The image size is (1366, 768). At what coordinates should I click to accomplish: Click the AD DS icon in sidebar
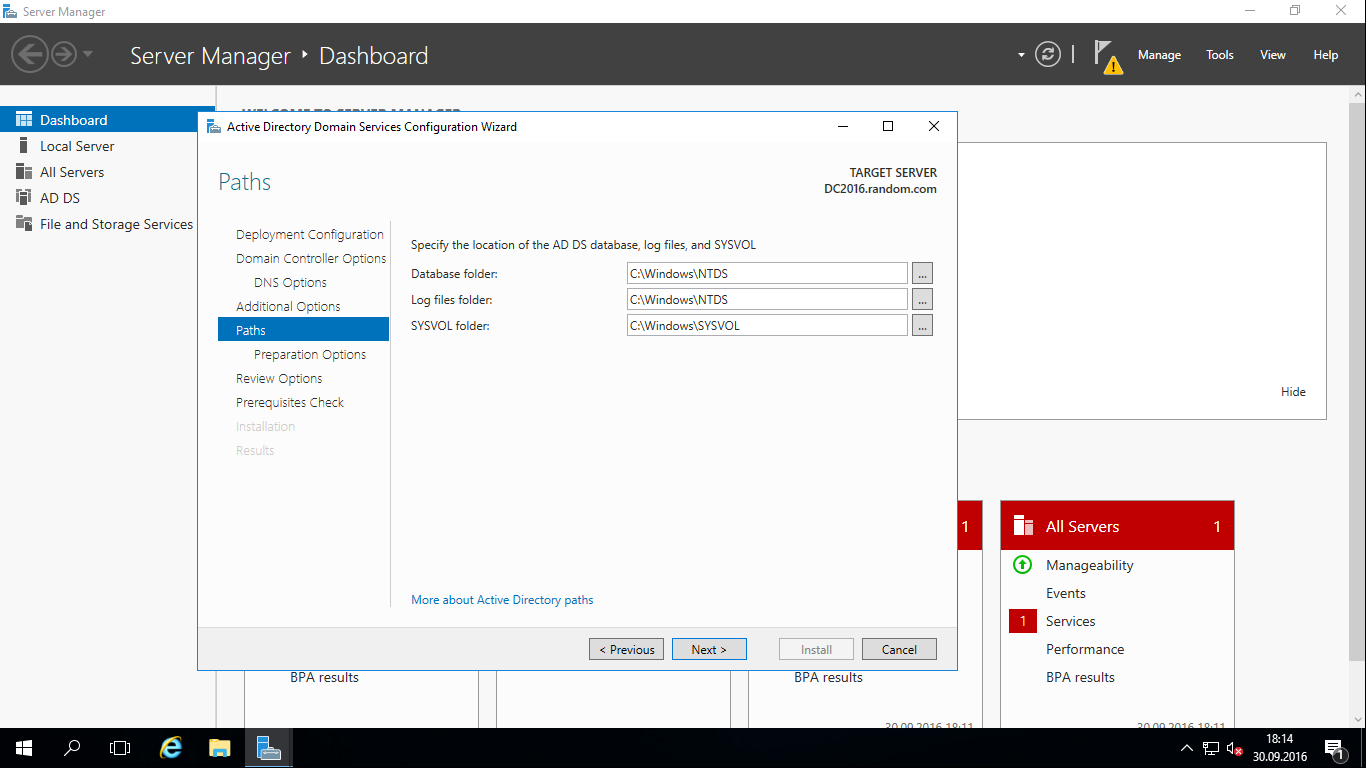(24, 198)
